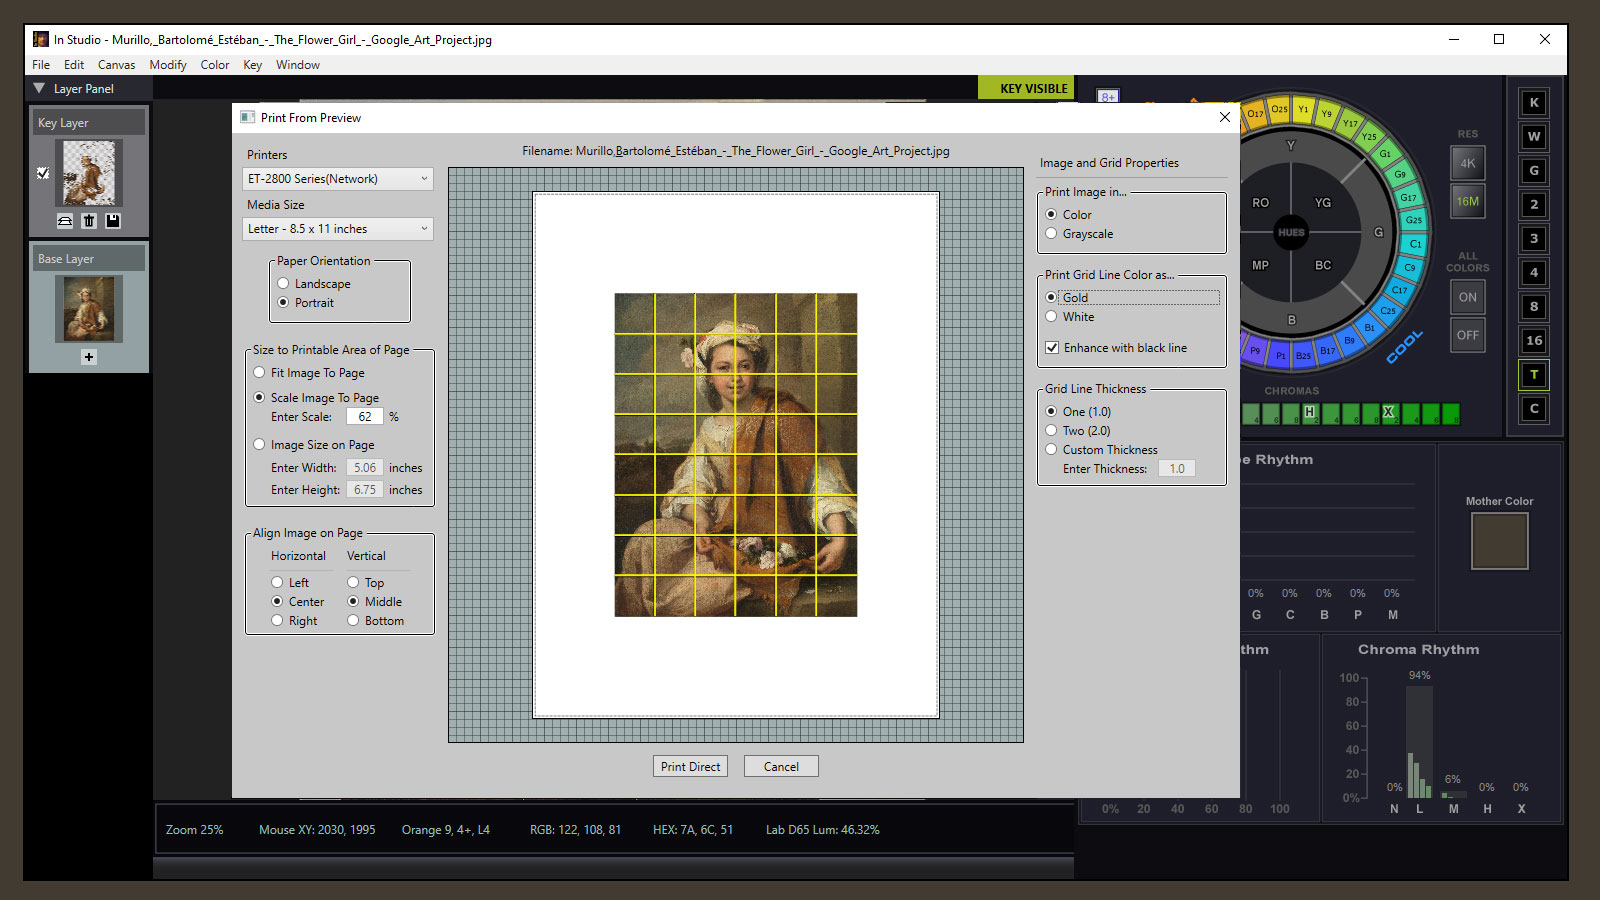Screen dimensions: 1600x900
Task: Click the Base Layer thumbnail
Action: (89, 309)
